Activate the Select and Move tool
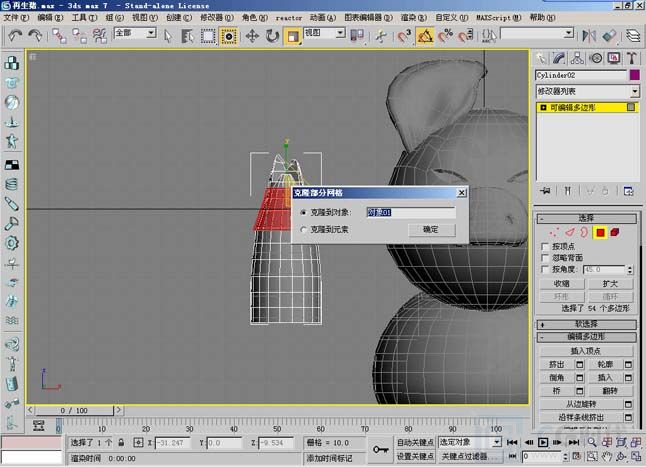646x468 pixels. click(252, 36)
